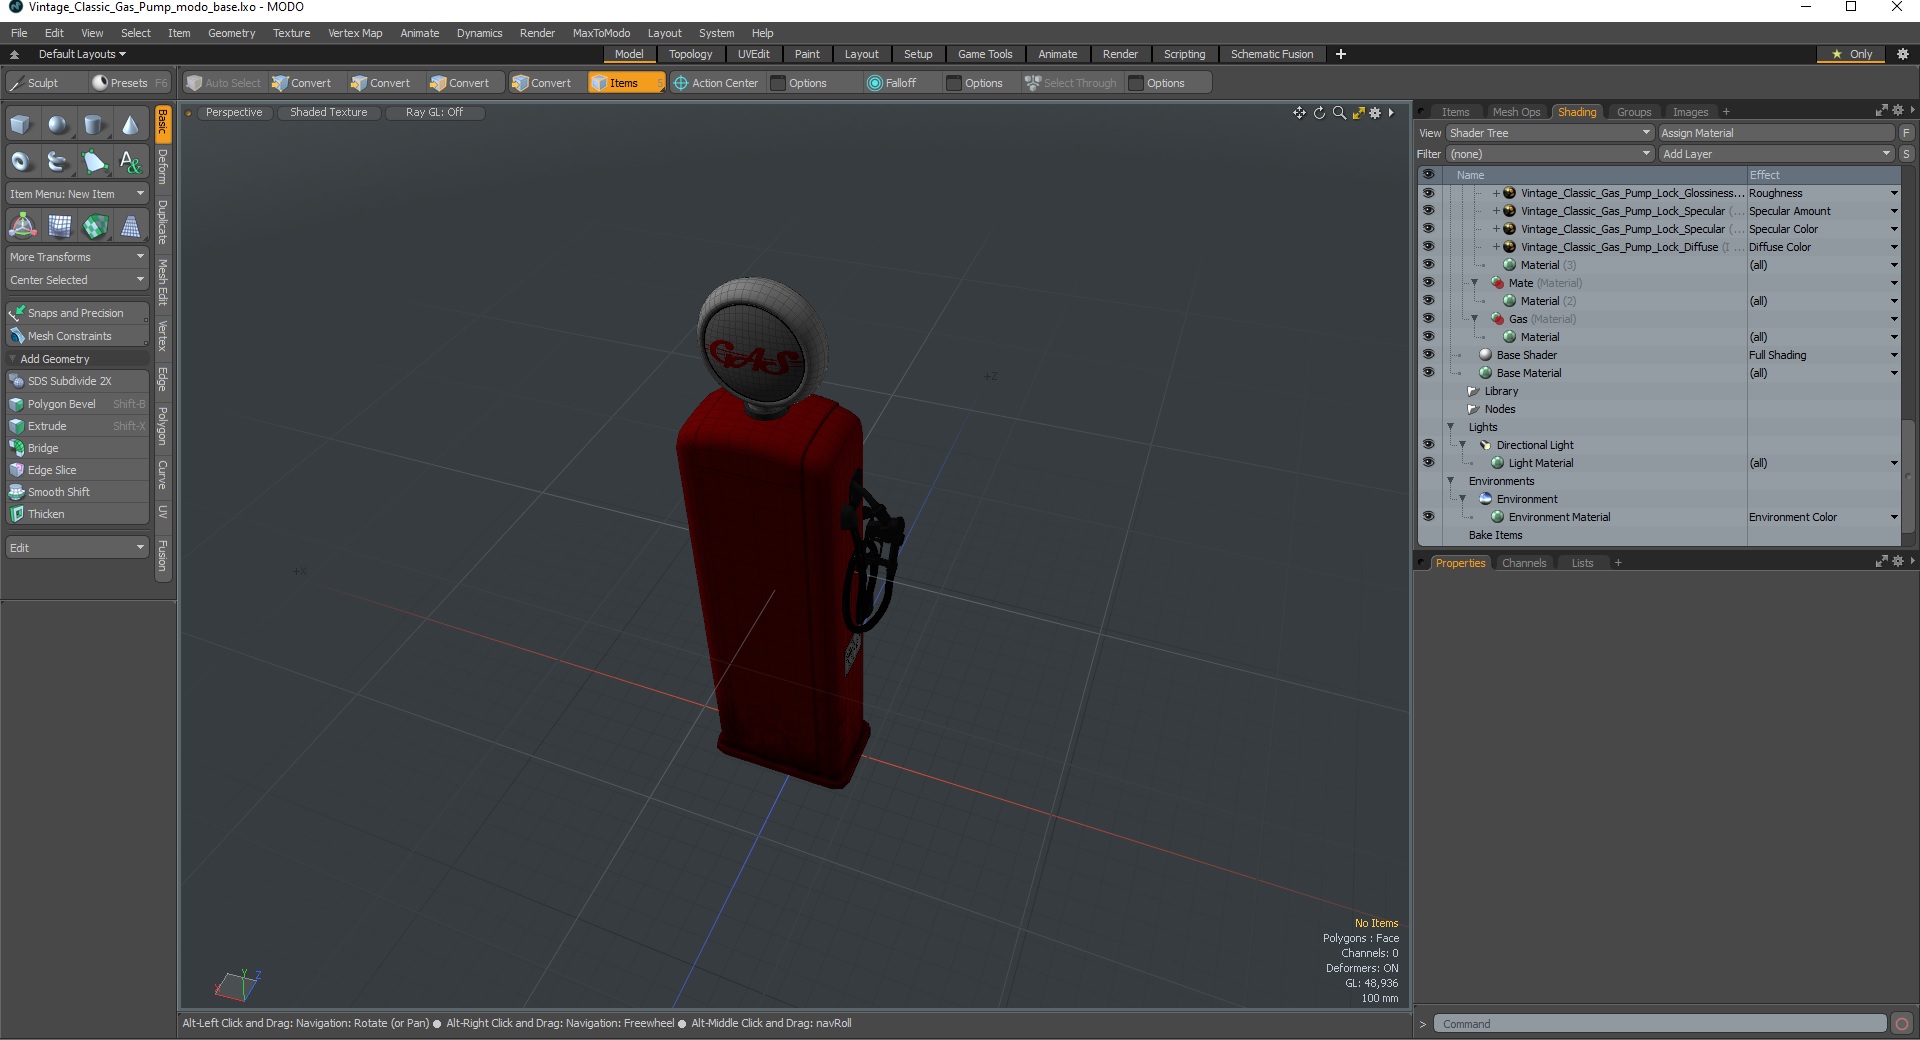Hide the Base Shader layer
The width and height of the screenshot is (1920, 1040).
point(1428,355)
